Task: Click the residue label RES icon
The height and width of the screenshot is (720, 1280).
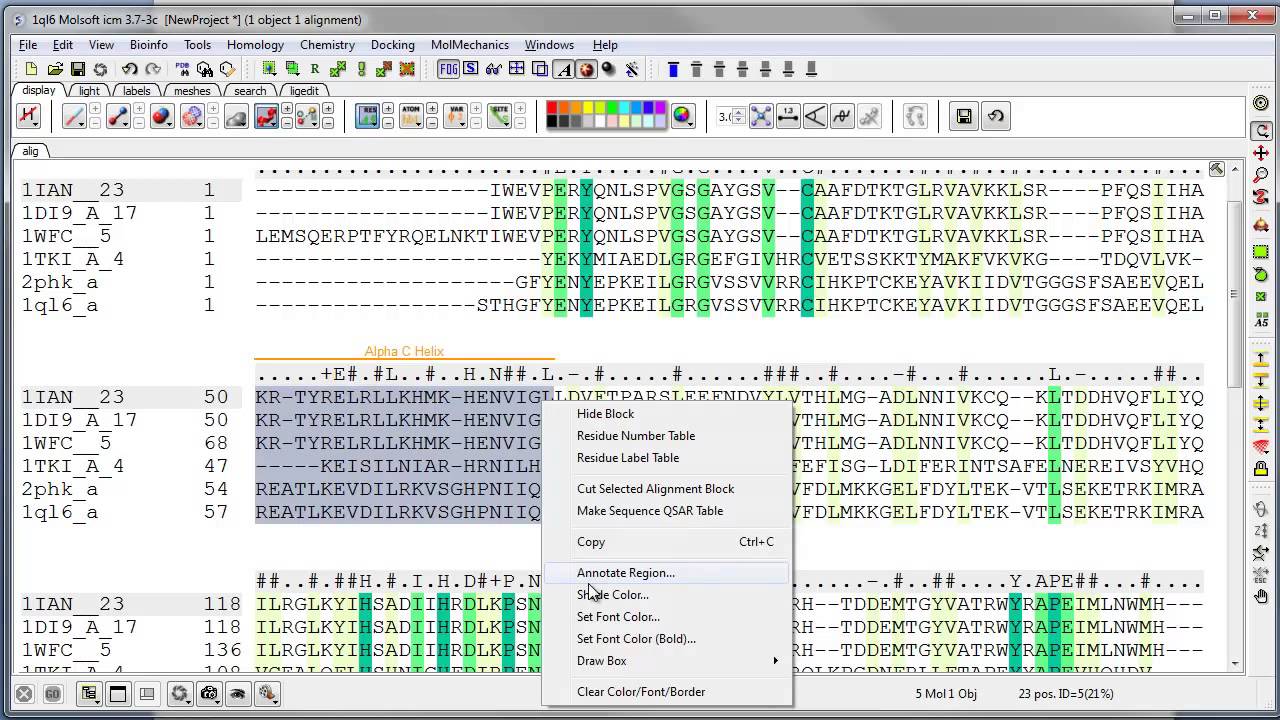Action: pos(368,116)
